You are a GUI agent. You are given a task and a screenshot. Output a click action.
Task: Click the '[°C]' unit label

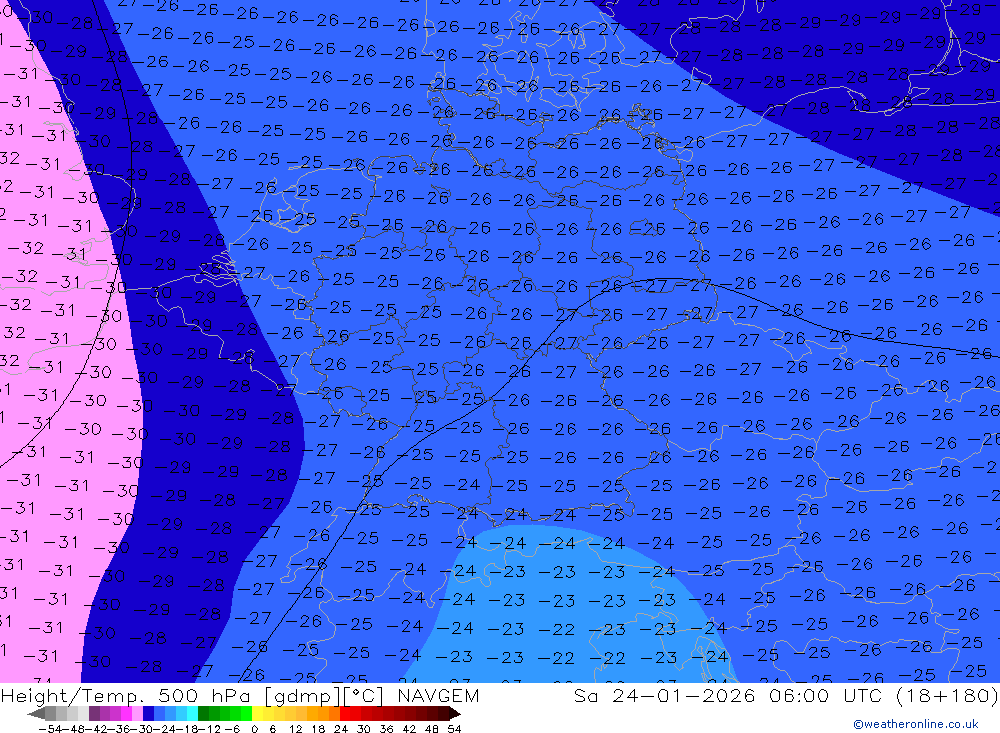click(x=364, y=696)
